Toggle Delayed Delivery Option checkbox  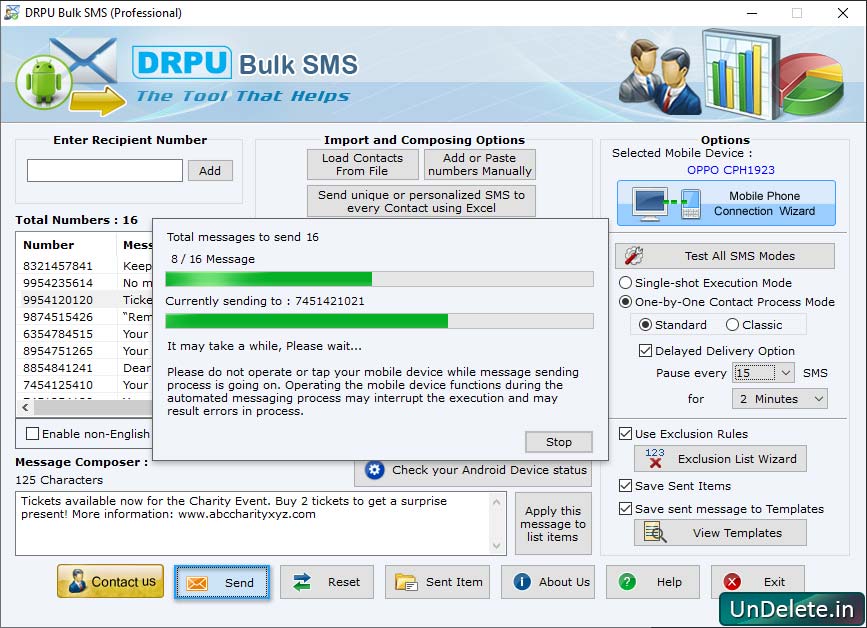tap(645, 350)
